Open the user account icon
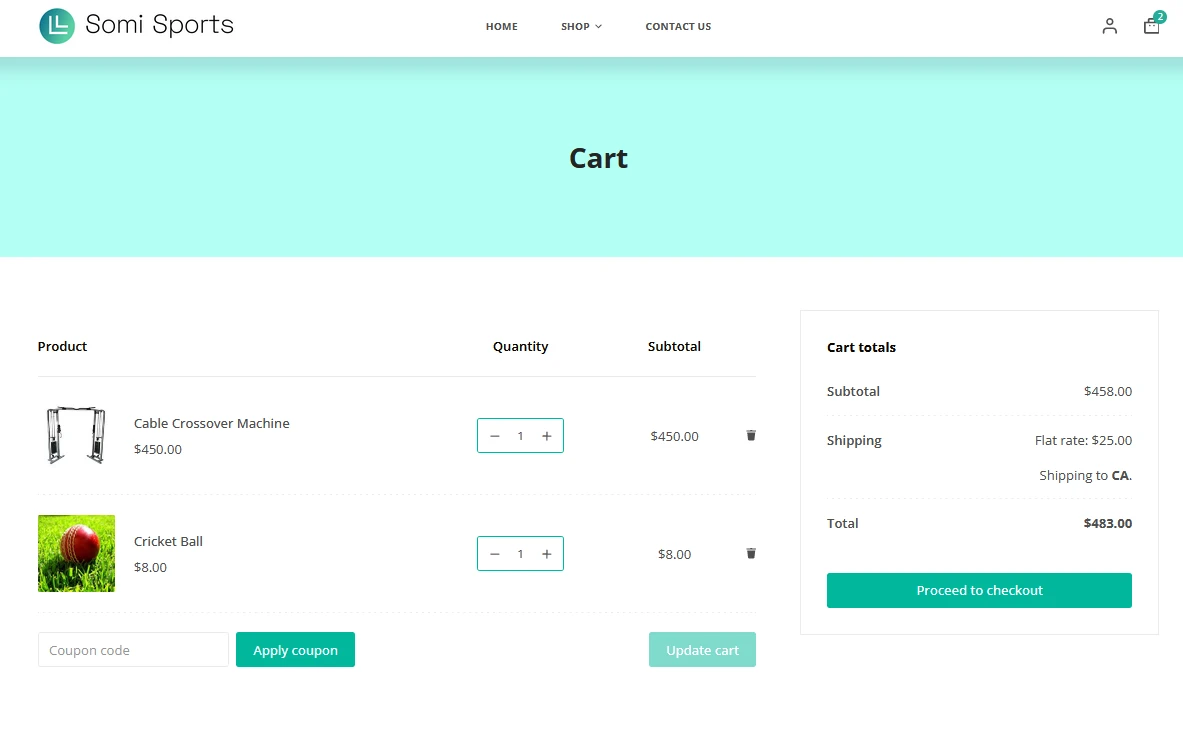Screen dimensions: 1183x732 1109,26
